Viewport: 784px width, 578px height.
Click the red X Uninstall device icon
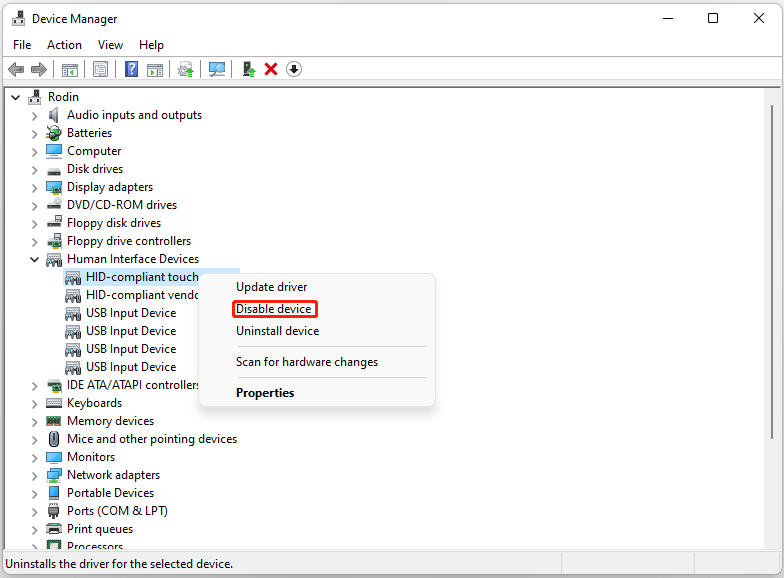coord(271,69)
